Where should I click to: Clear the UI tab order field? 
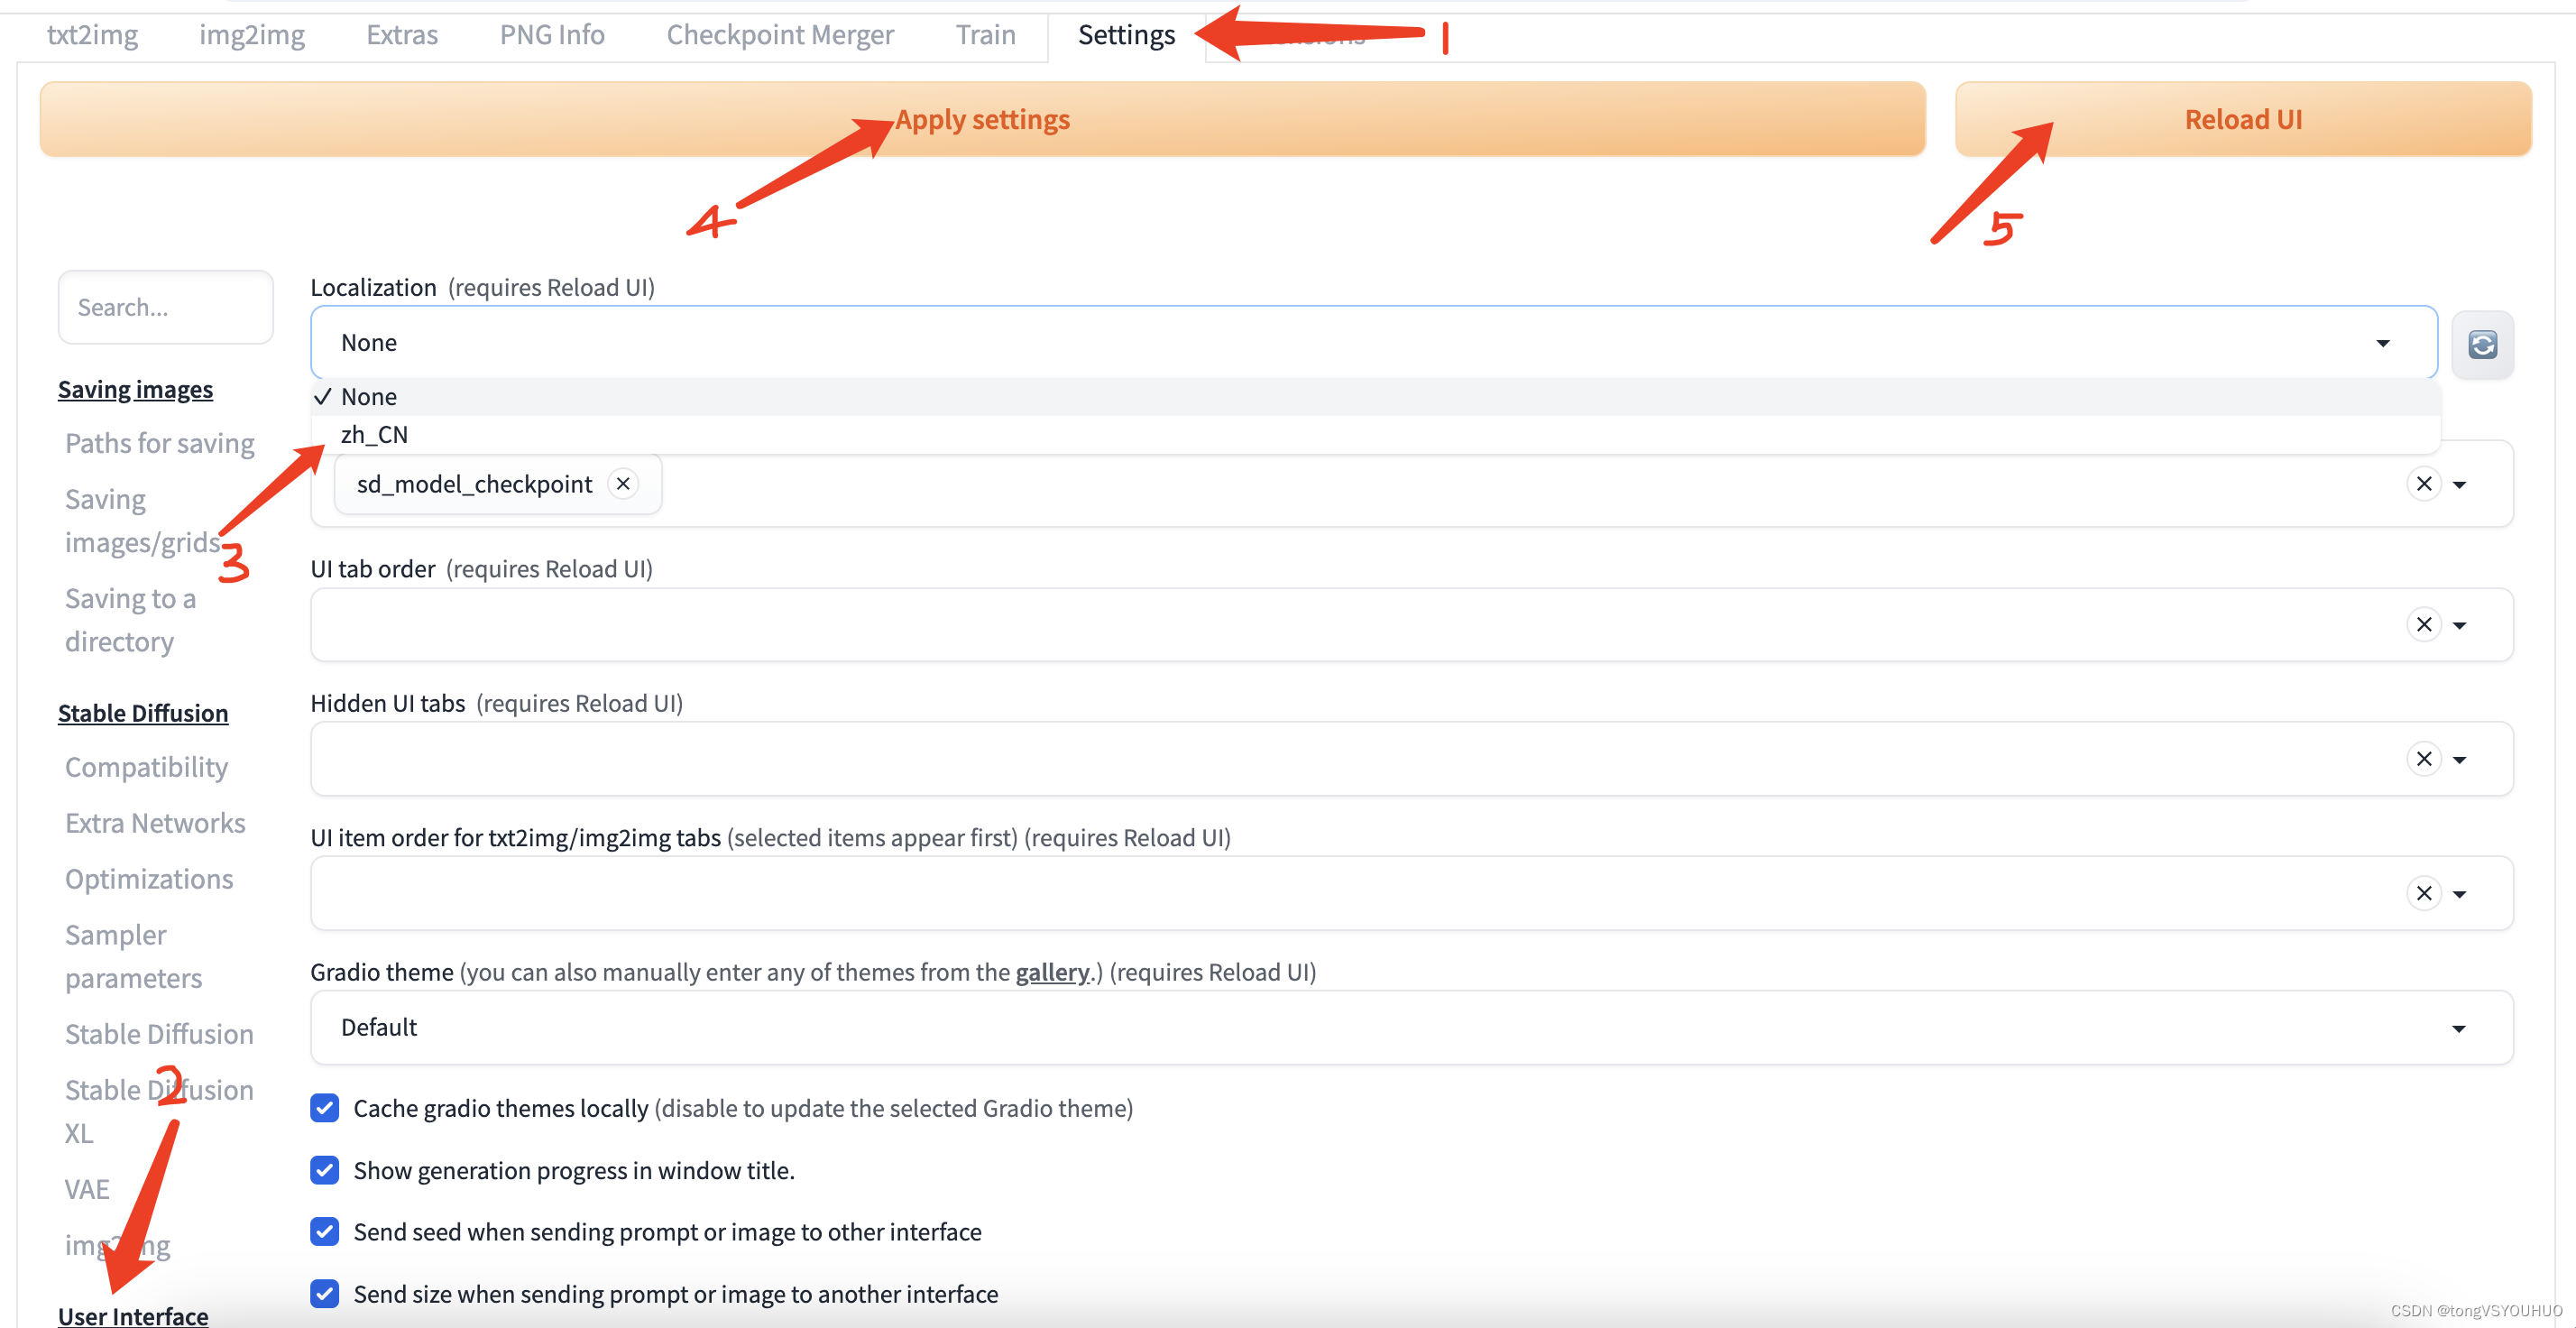point(2423,625)
